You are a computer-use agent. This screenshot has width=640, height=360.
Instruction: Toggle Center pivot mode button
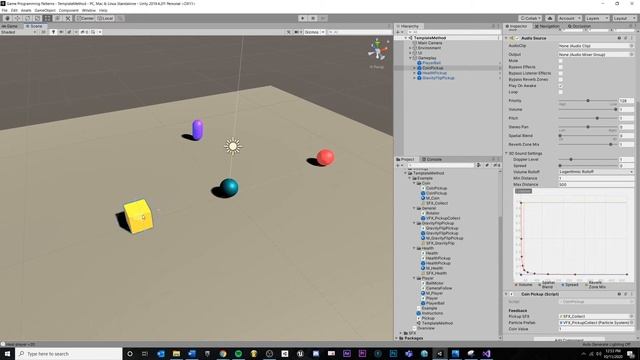point(85,18)
